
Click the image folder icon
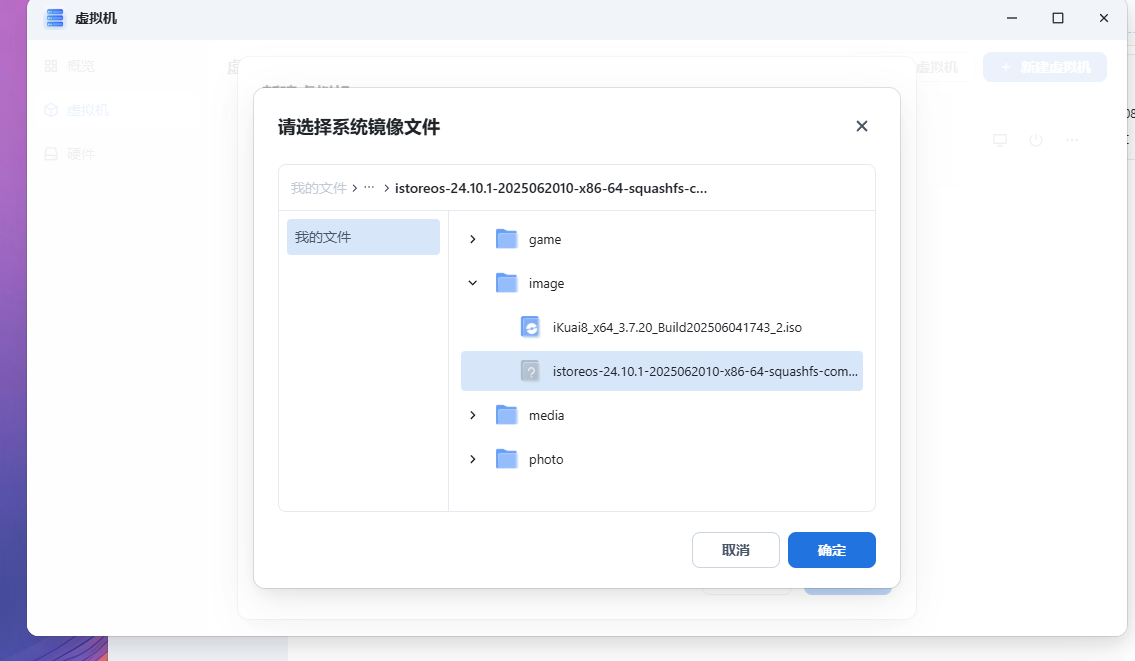(x=507, y=283)
